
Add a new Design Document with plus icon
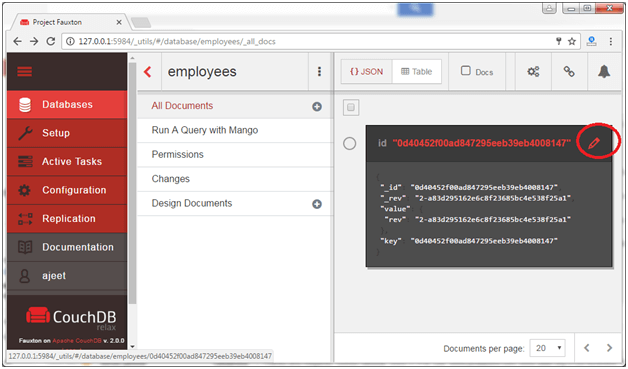click(x=317, y=204)
